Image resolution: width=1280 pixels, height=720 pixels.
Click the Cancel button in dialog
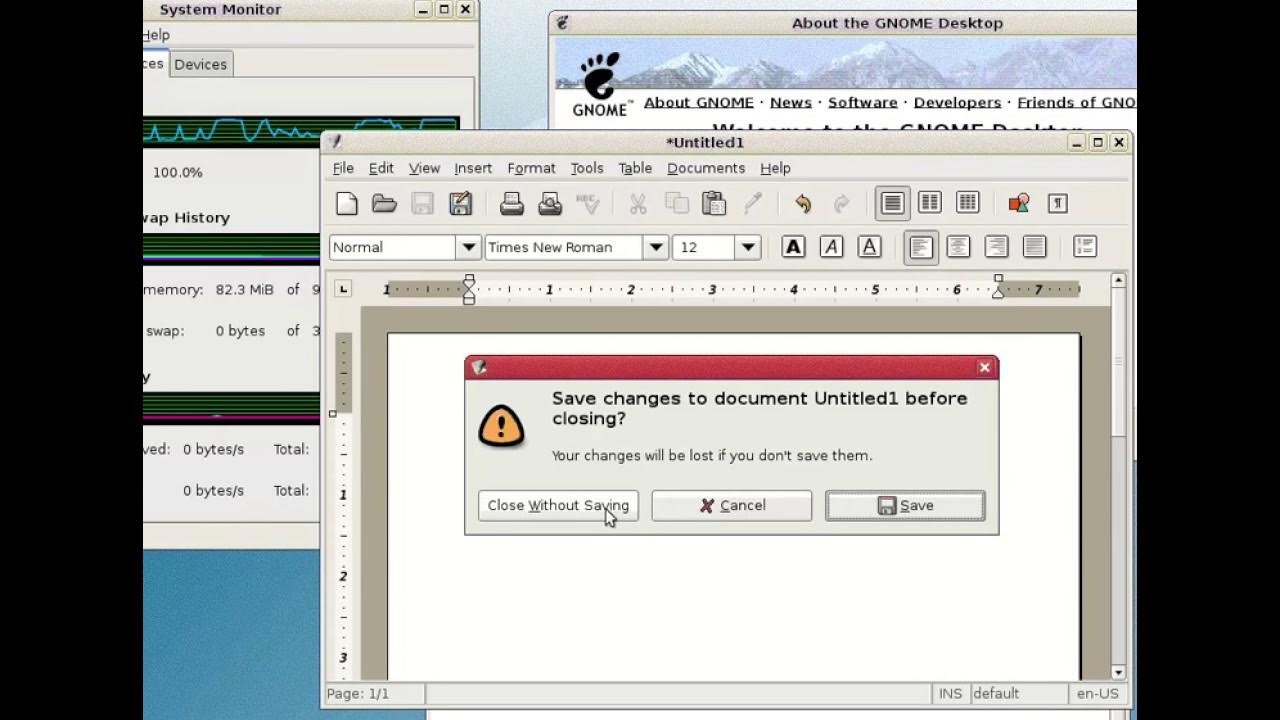(732, 505)
